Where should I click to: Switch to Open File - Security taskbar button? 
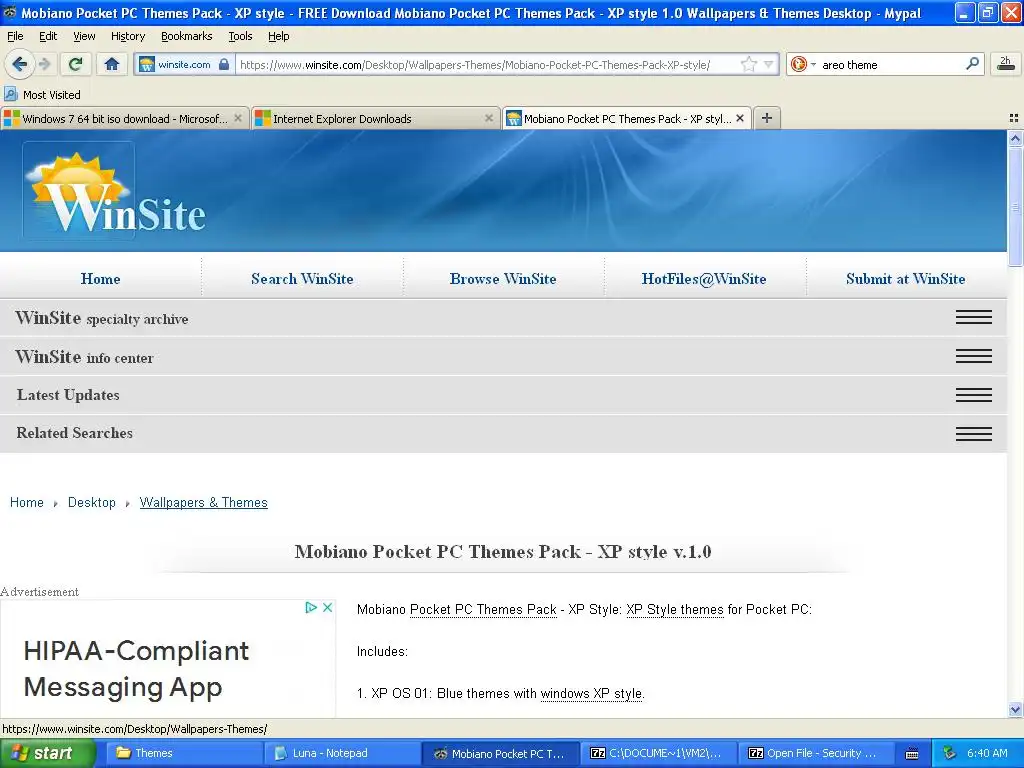tap(816, 753)
